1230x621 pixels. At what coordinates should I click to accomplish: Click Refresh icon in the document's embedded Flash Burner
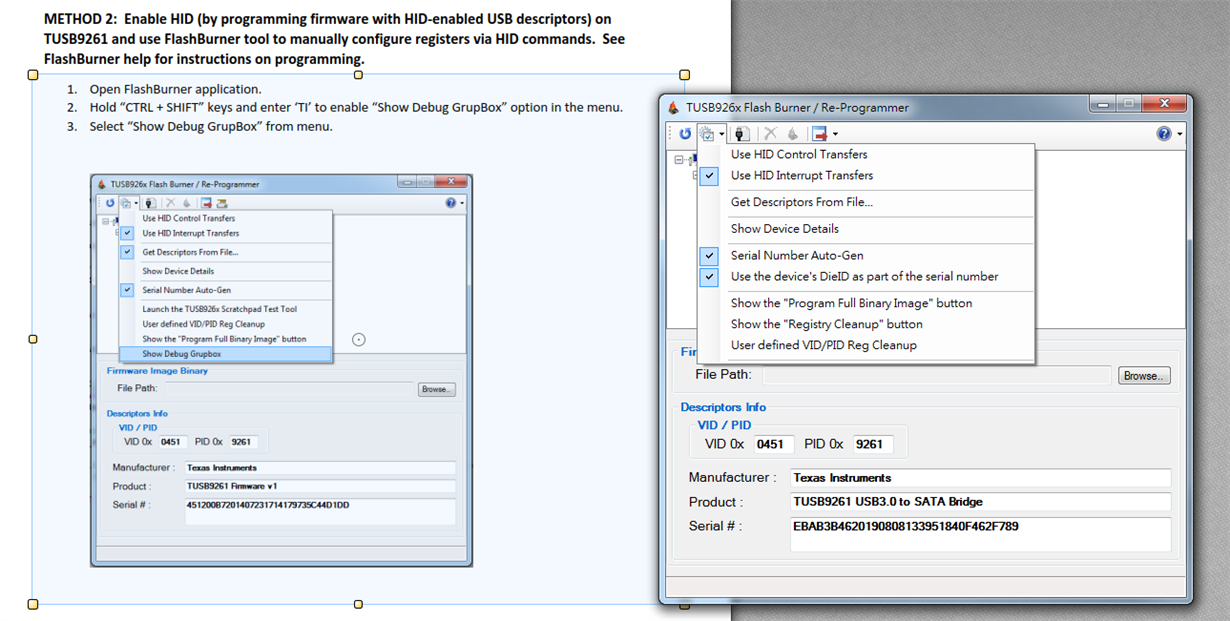pyautogui.click(x=110, y=203)
